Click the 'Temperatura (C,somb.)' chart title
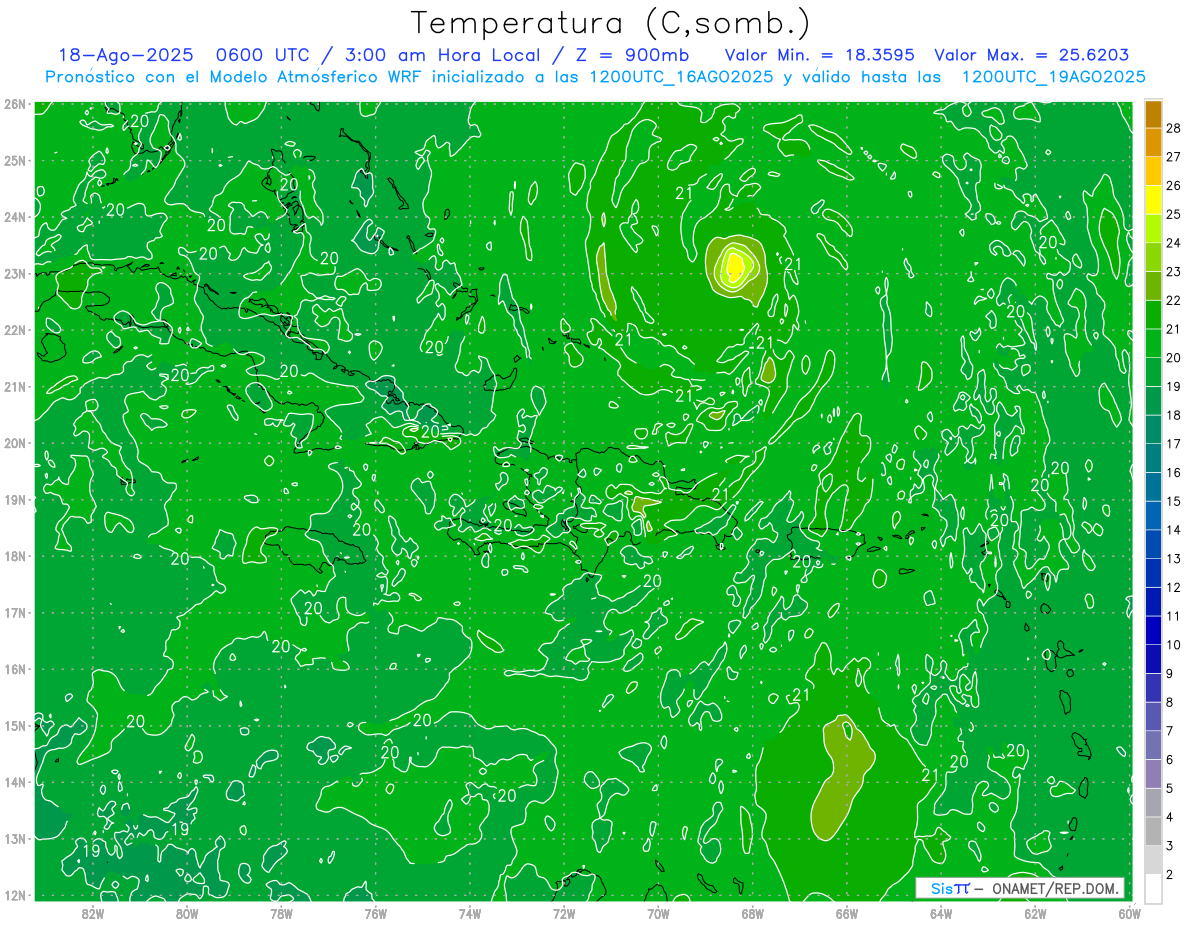 [x=610, y=22]
